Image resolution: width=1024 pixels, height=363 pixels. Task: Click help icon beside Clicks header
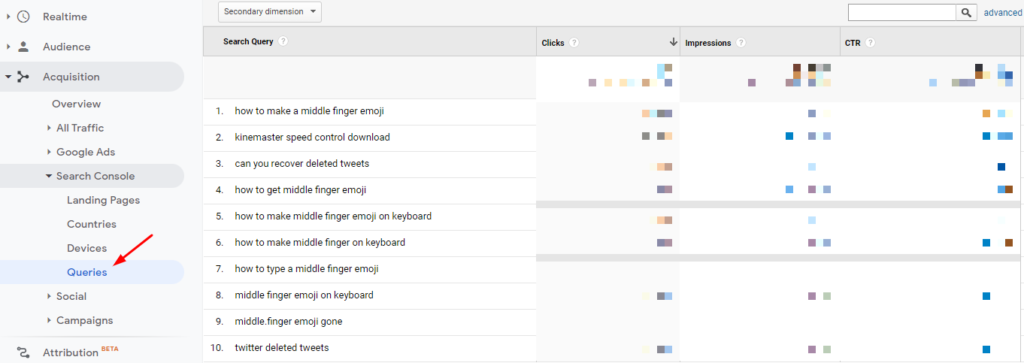tap(573, 42)
